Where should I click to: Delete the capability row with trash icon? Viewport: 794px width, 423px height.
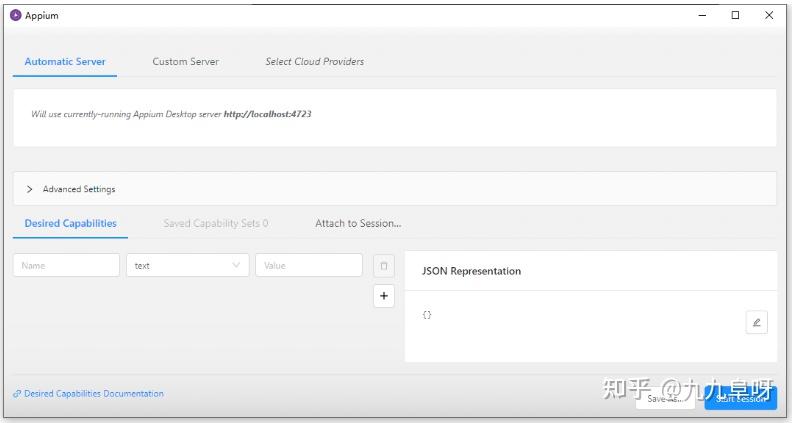click(x=383, y=265)
